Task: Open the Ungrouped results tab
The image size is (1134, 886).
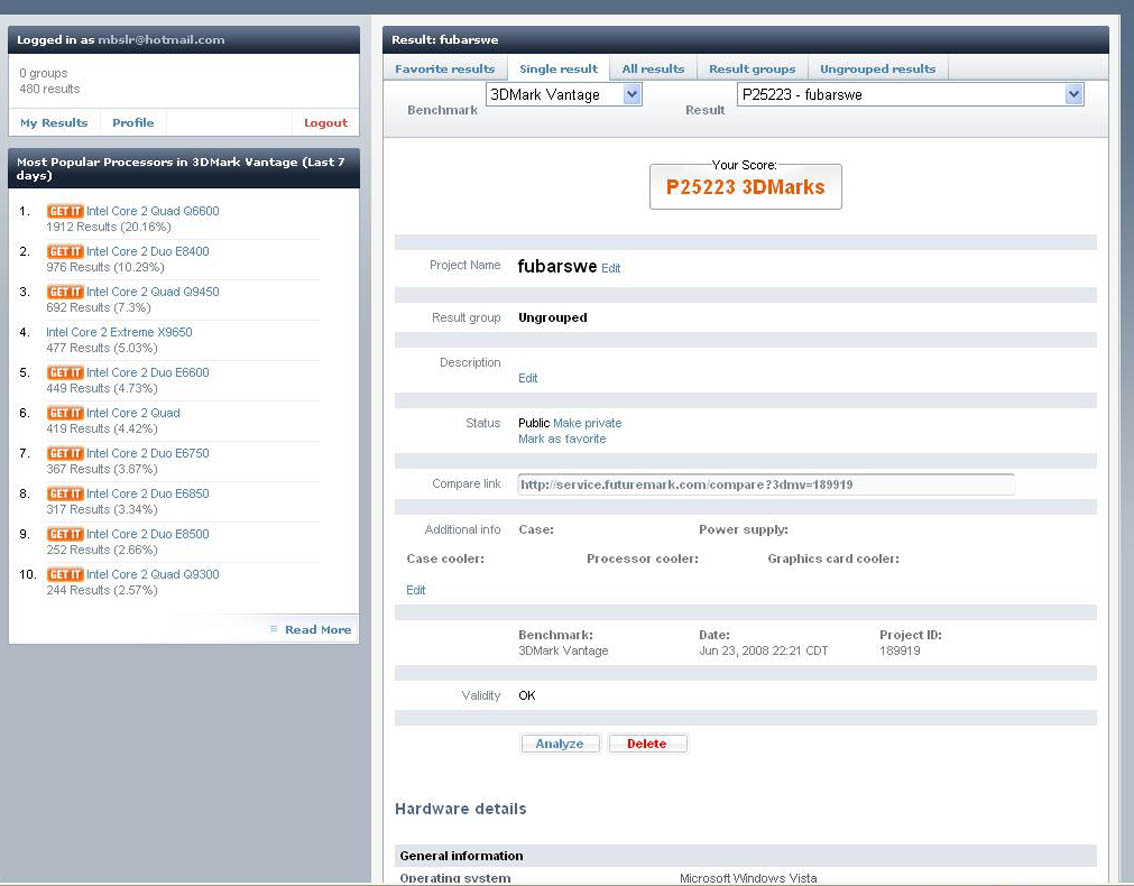Action: [x=878, y=69]
